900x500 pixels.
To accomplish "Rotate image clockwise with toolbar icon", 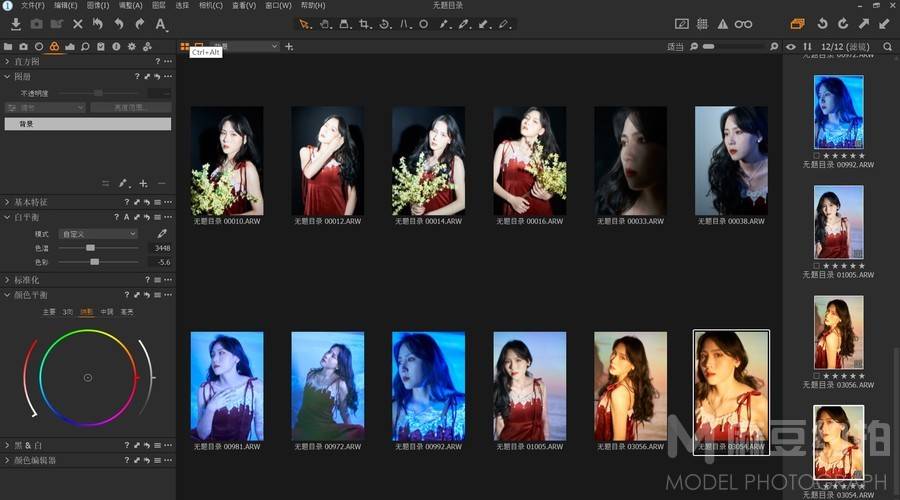I will 843,24.
